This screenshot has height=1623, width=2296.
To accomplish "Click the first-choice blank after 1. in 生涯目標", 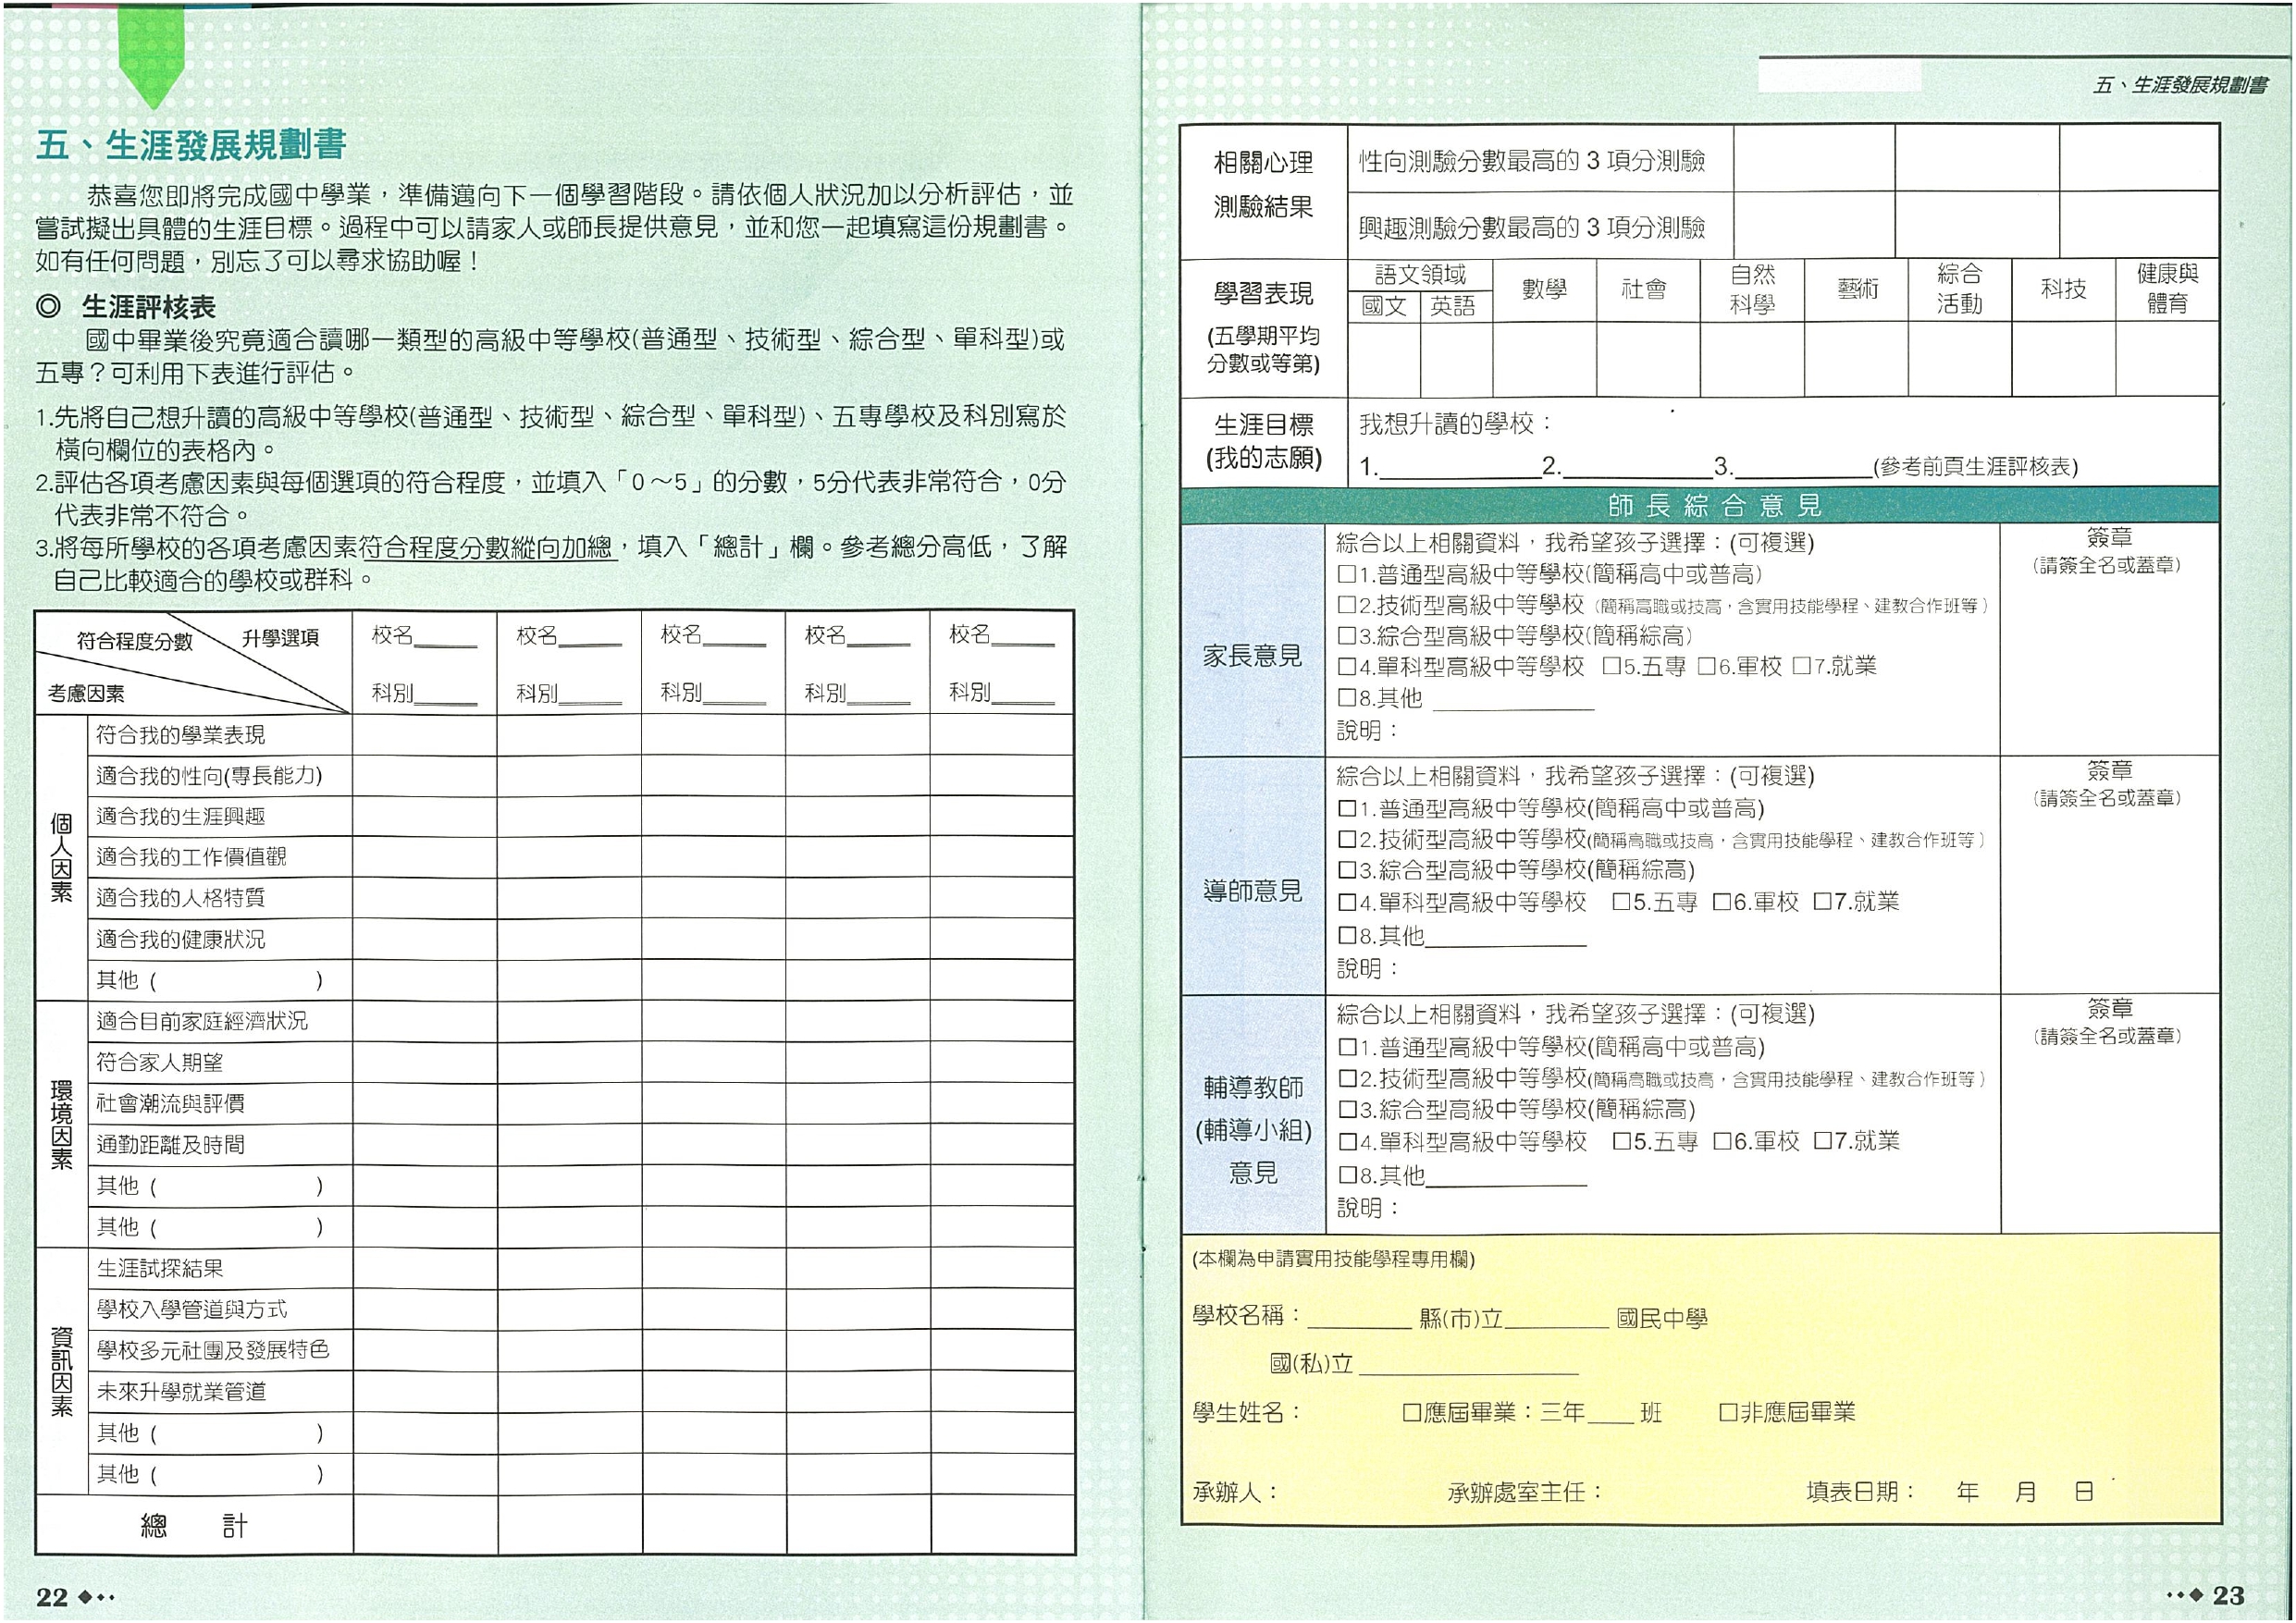I will [x=1460, y=468].
